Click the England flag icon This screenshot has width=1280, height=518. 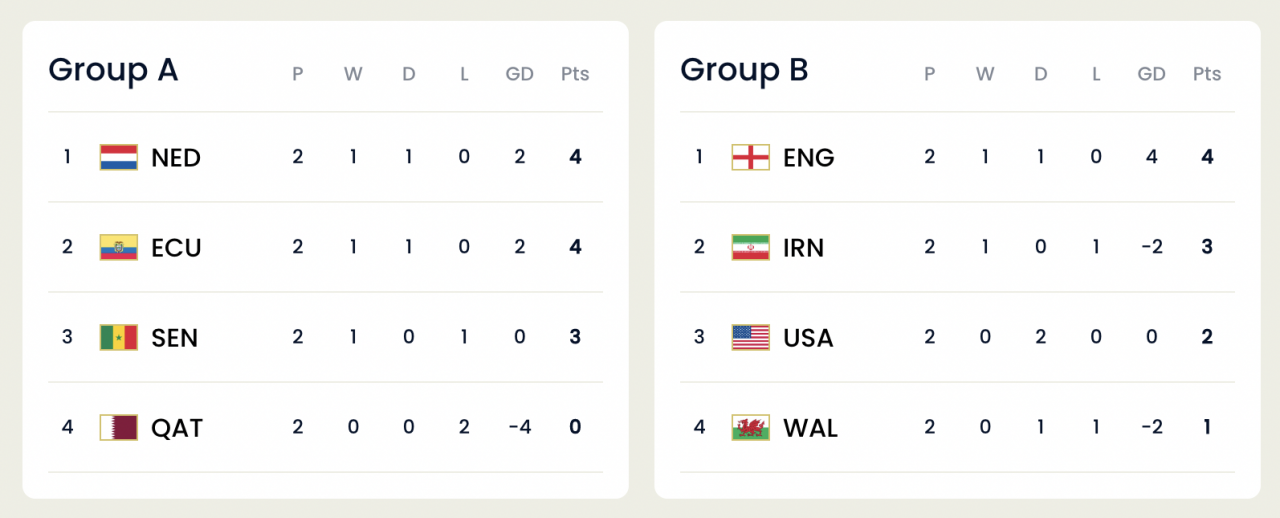750,157
